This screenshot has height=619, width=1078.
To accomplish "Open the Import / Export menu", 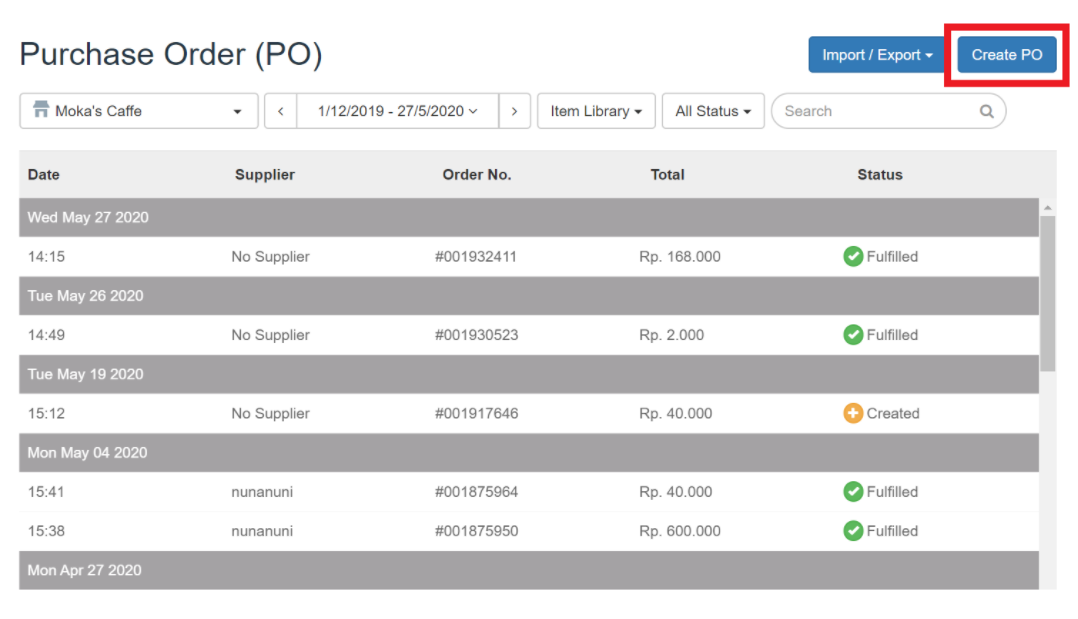I will tap(876, 55).
